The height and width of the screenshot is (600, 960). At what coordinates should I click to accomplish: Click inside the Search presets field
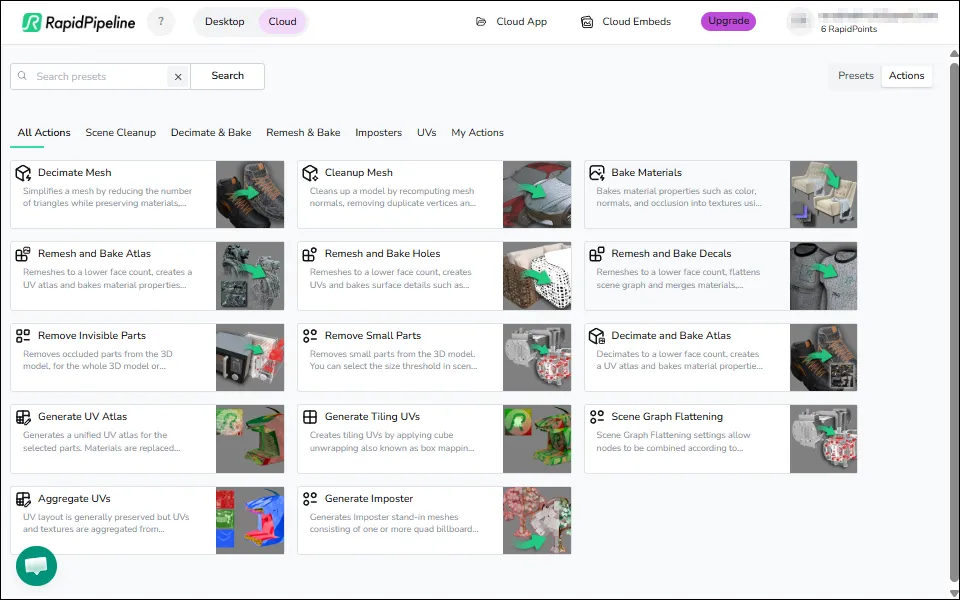[90, 75]
